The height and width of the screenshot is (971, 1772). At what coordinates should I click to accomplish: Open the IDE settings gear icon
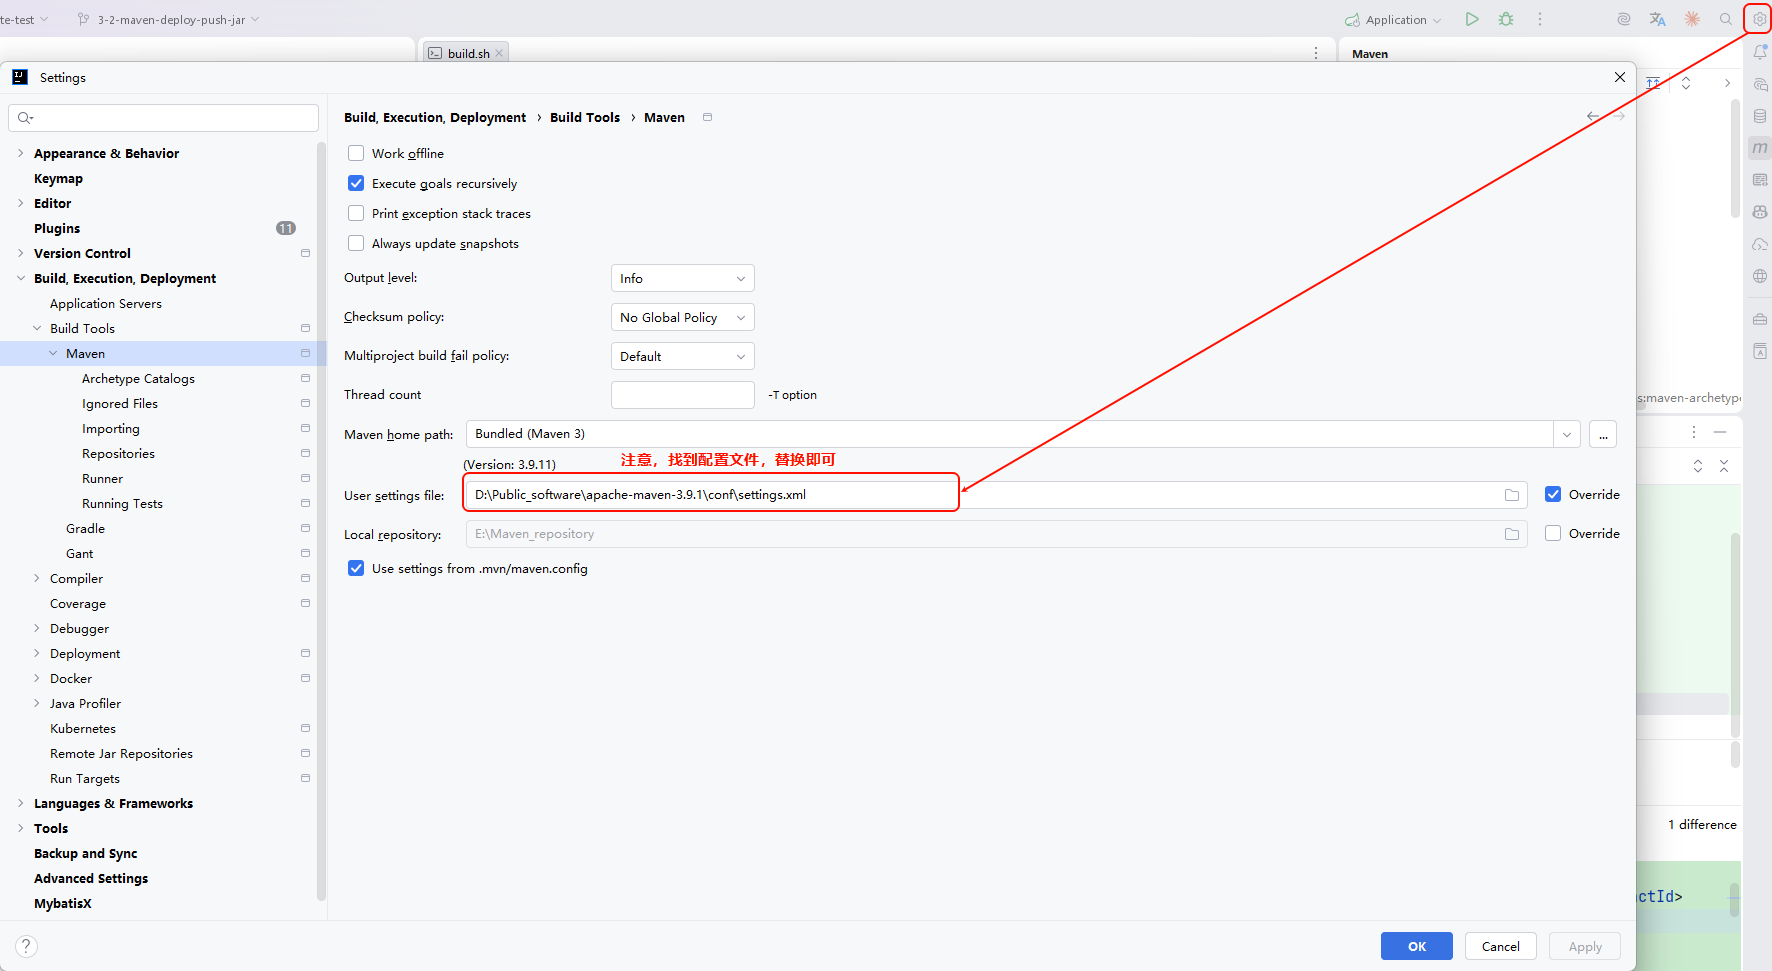click(1759, 19)
